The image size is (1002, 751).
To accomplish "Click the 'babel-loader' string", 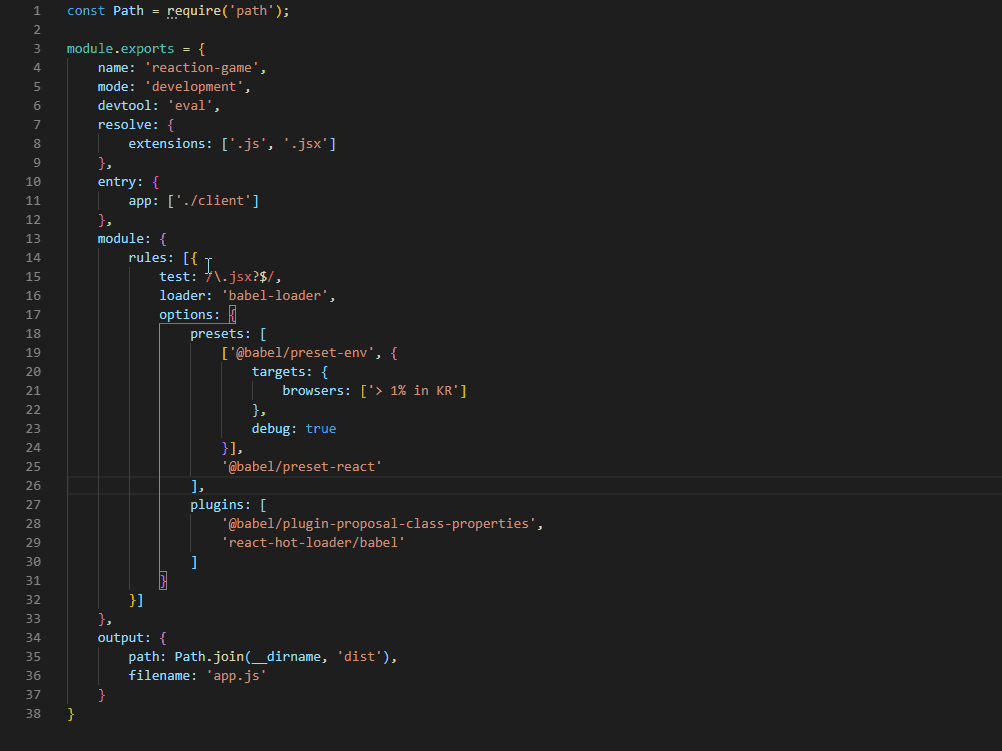I will [x=275, y=295].
